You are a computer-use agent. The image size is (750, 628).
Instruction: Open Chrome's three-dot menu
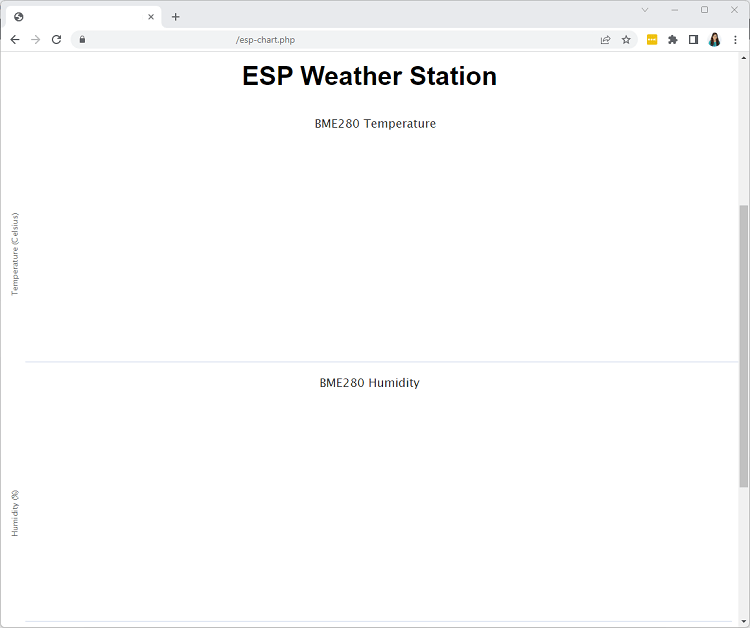pyautogui.click(x=735, y=40)
